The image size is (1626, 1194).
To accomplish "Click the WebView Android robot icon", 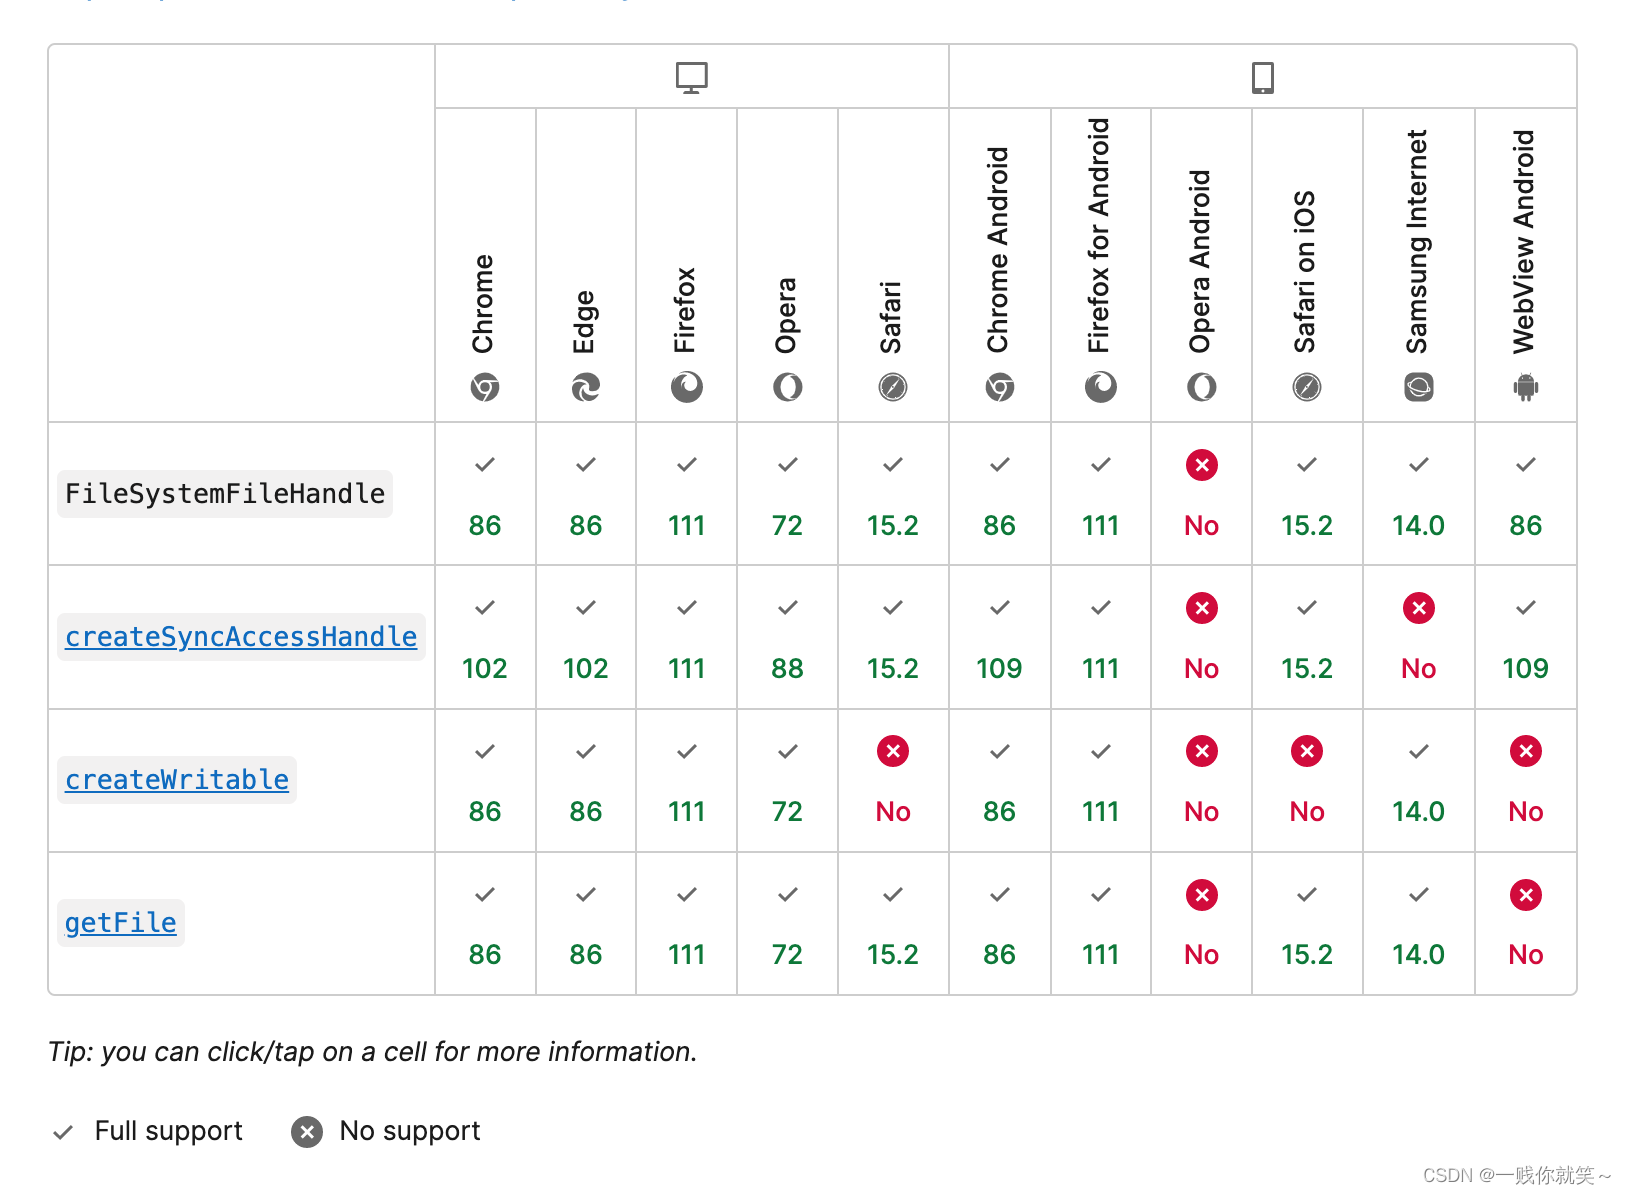I will point(1526,387).
